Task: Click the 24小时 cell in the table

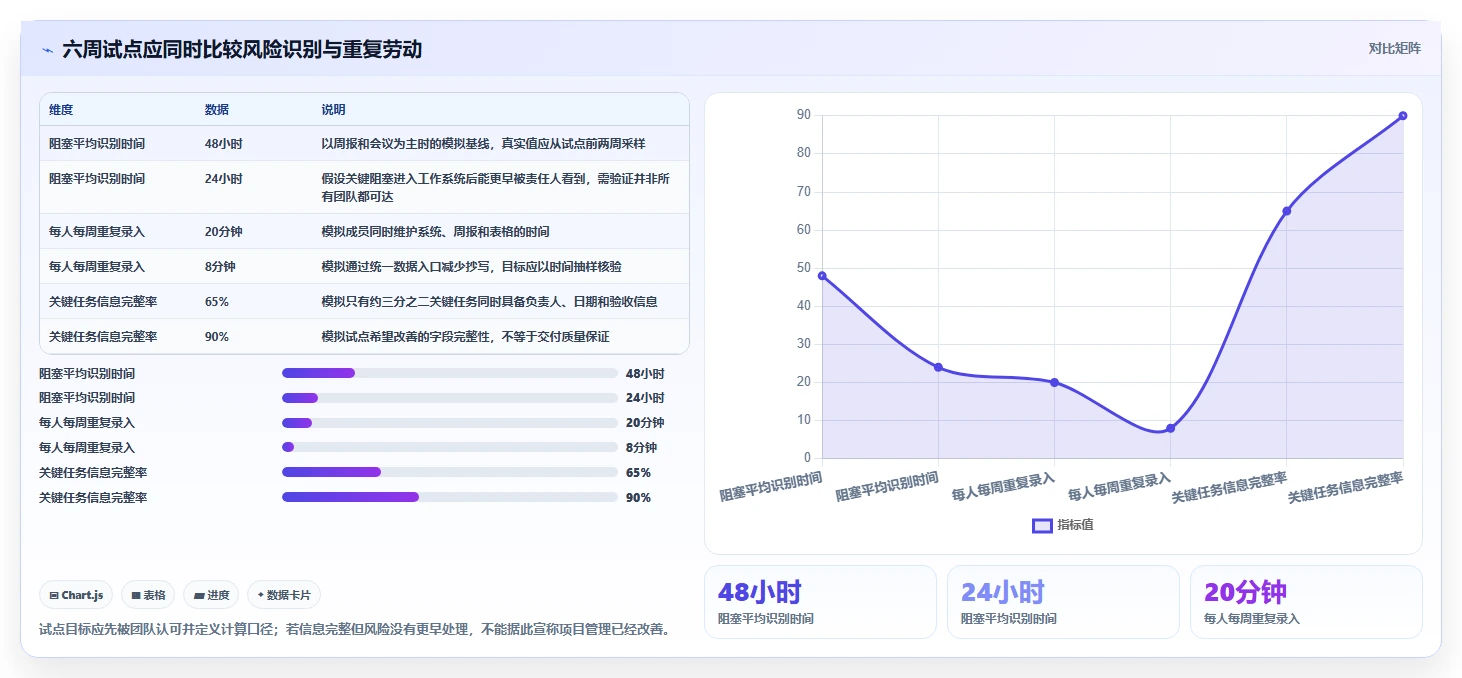Action: tap(223, 179)
